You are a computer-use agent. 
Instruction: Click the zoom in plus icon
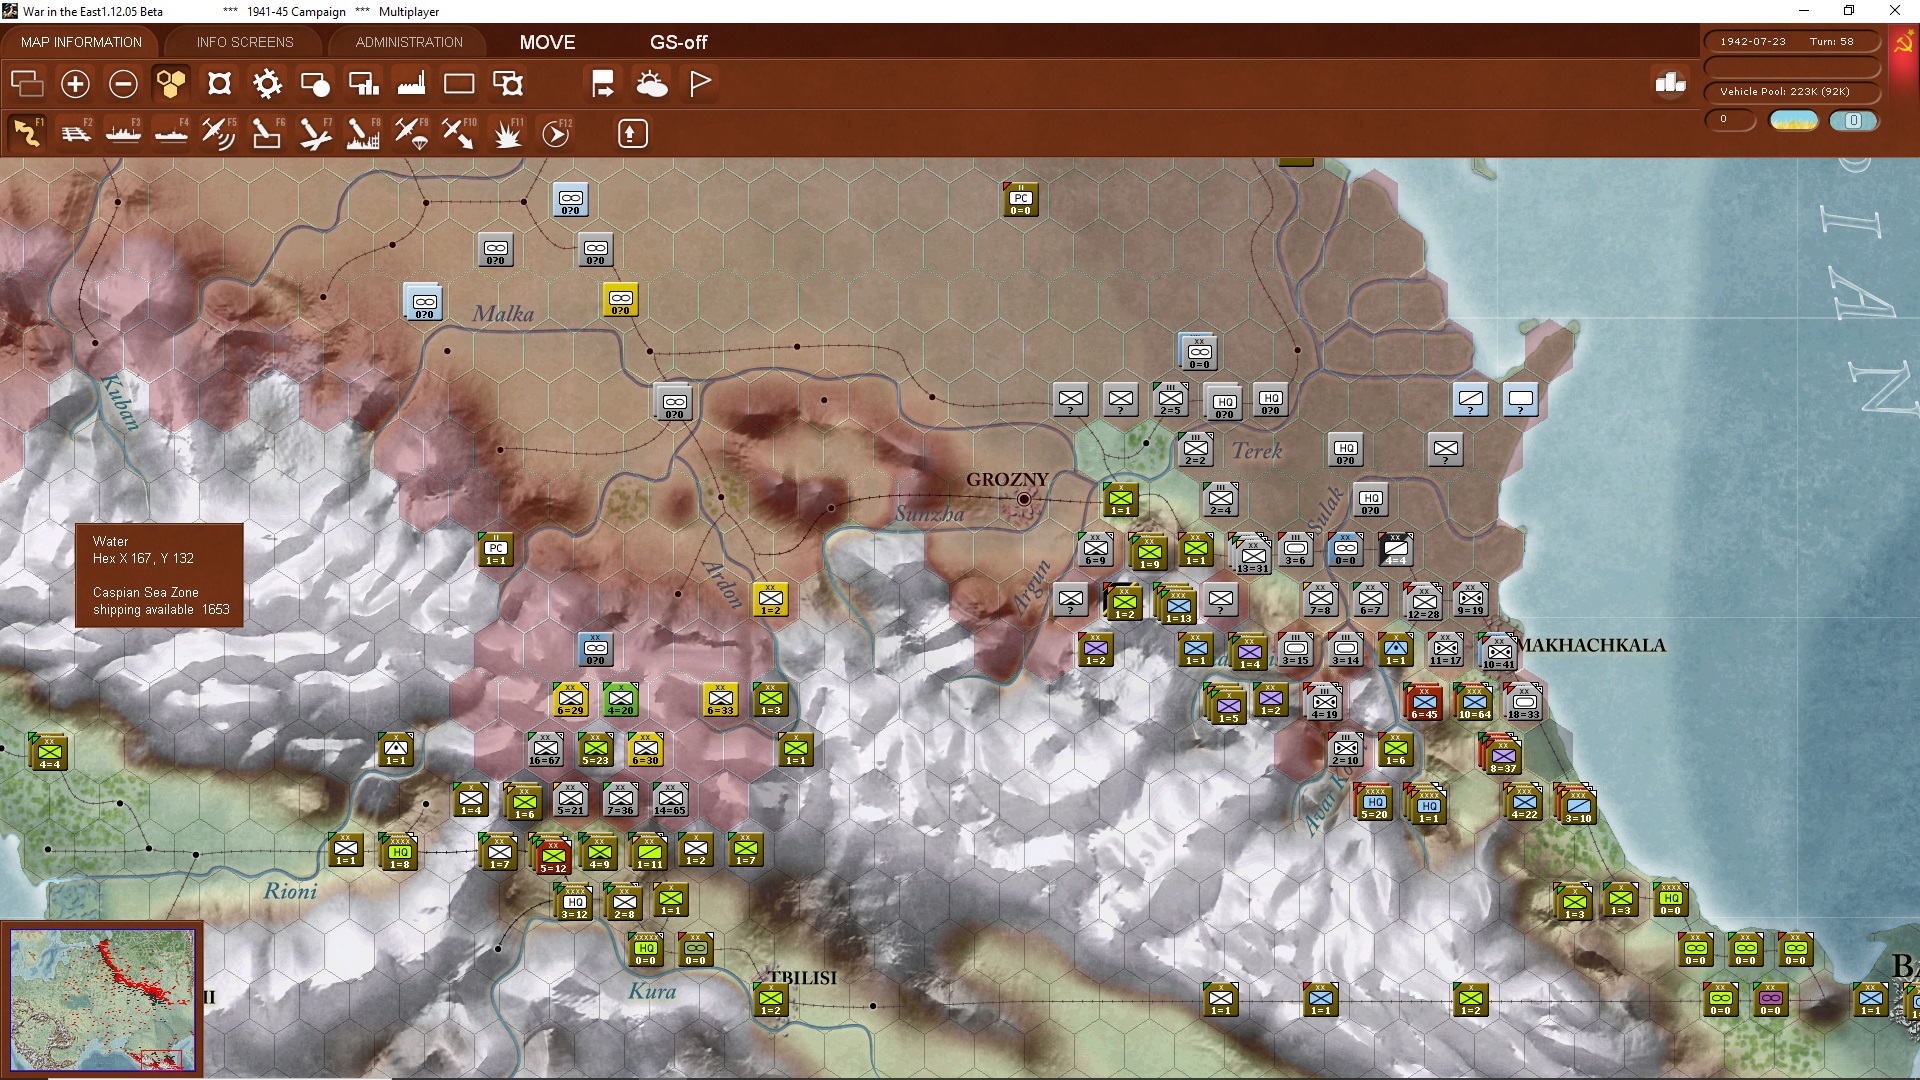pyautogui.click(x=75, y=84)
